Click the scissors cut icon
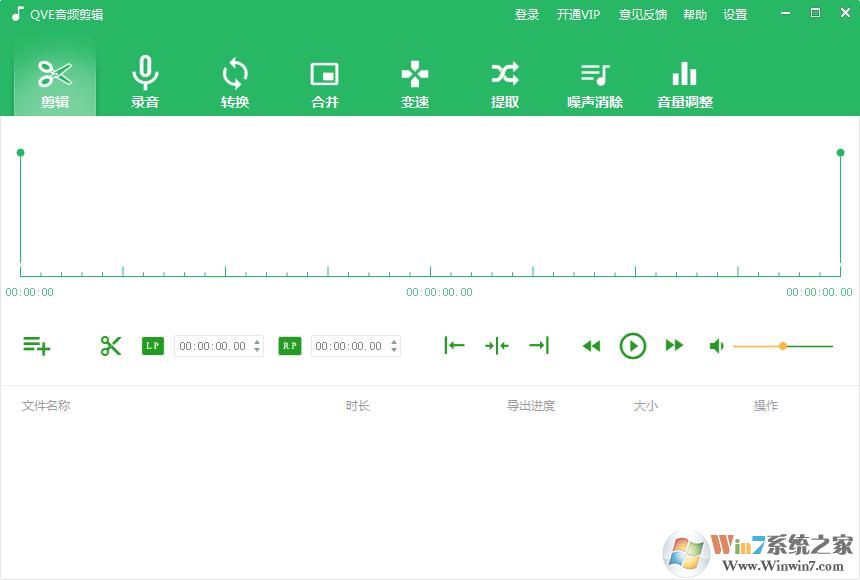860x580 pixels. [111, 345]
